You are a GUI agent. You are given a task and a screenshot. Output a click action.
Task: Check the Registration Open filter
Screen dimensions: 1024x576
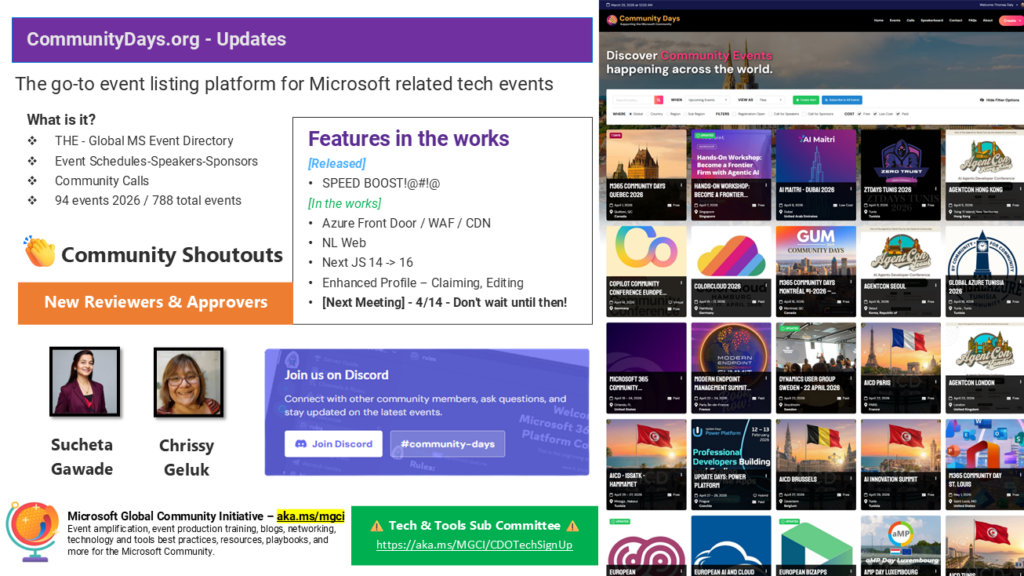click(x=734, y=114)
